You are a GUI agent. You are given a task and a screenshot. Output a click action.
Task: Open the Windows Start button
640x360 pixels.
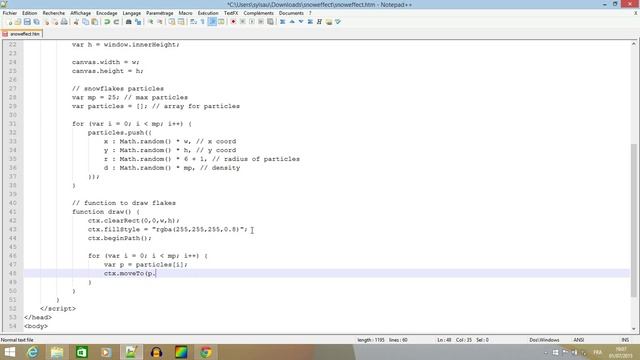click(x=9, y=352)
